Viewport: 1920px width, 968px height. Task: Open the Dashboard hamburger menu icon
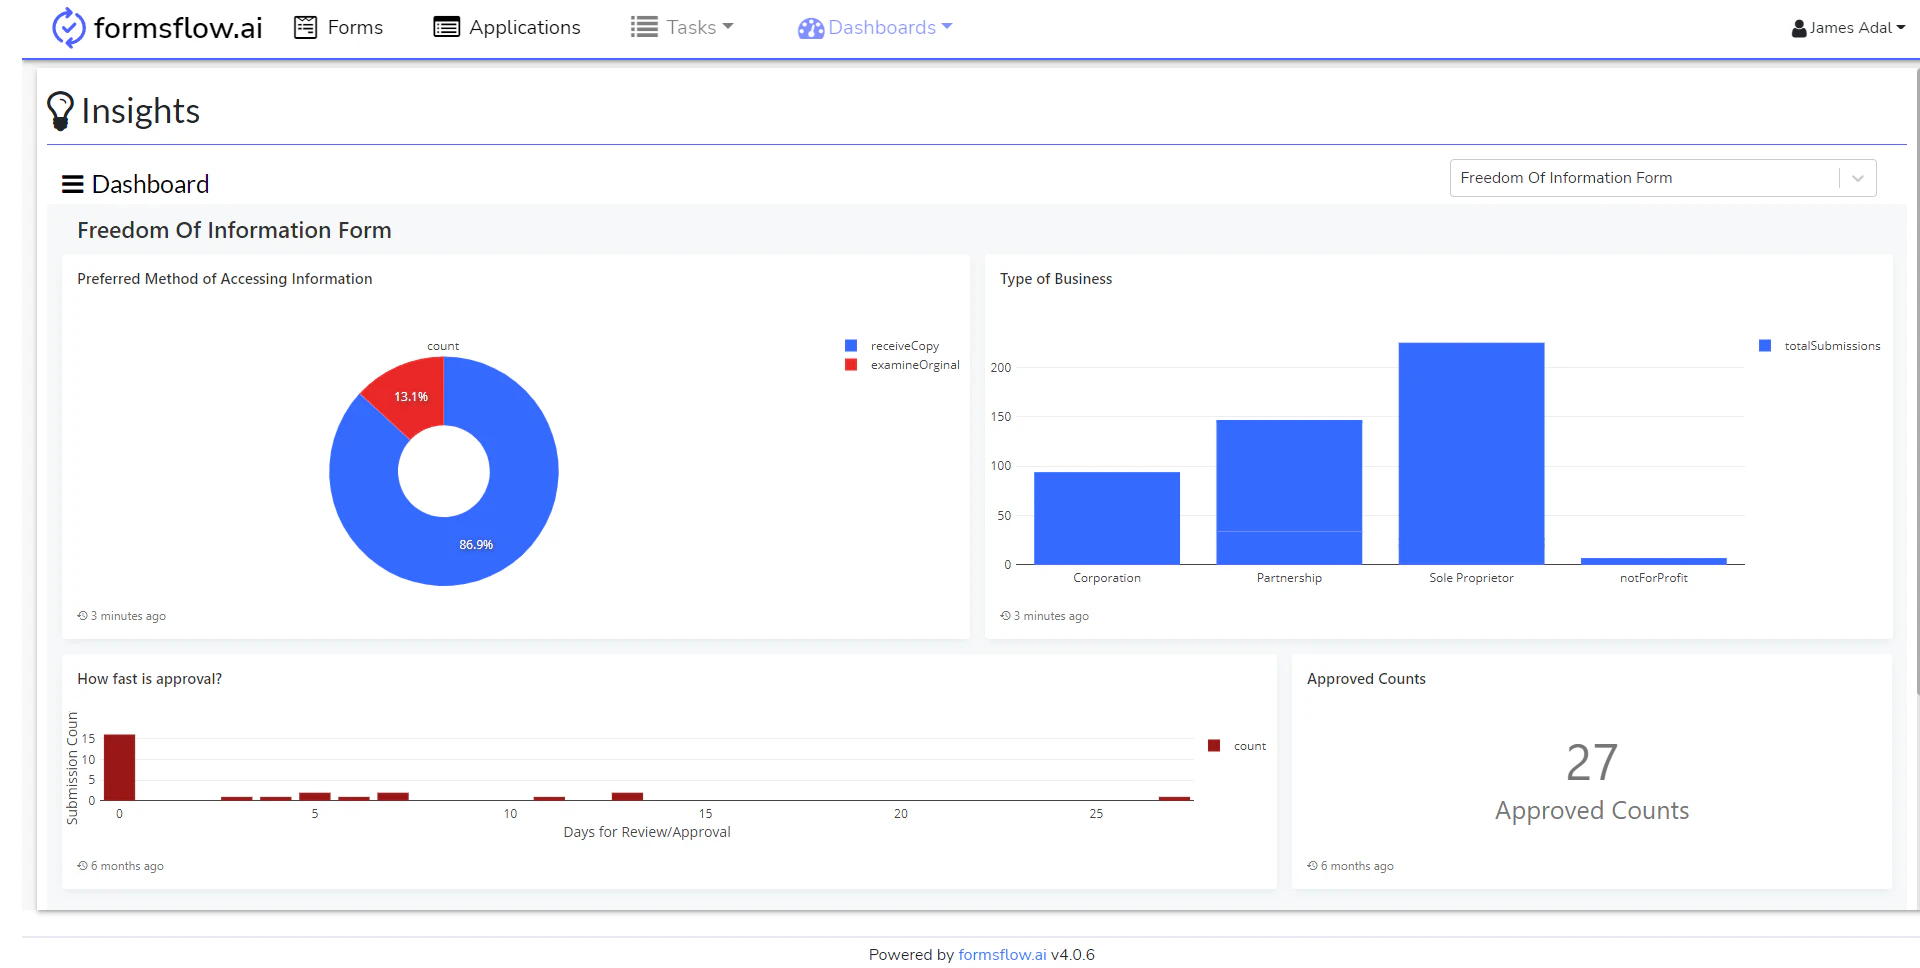pyautogui.click(x=72, y=183)
